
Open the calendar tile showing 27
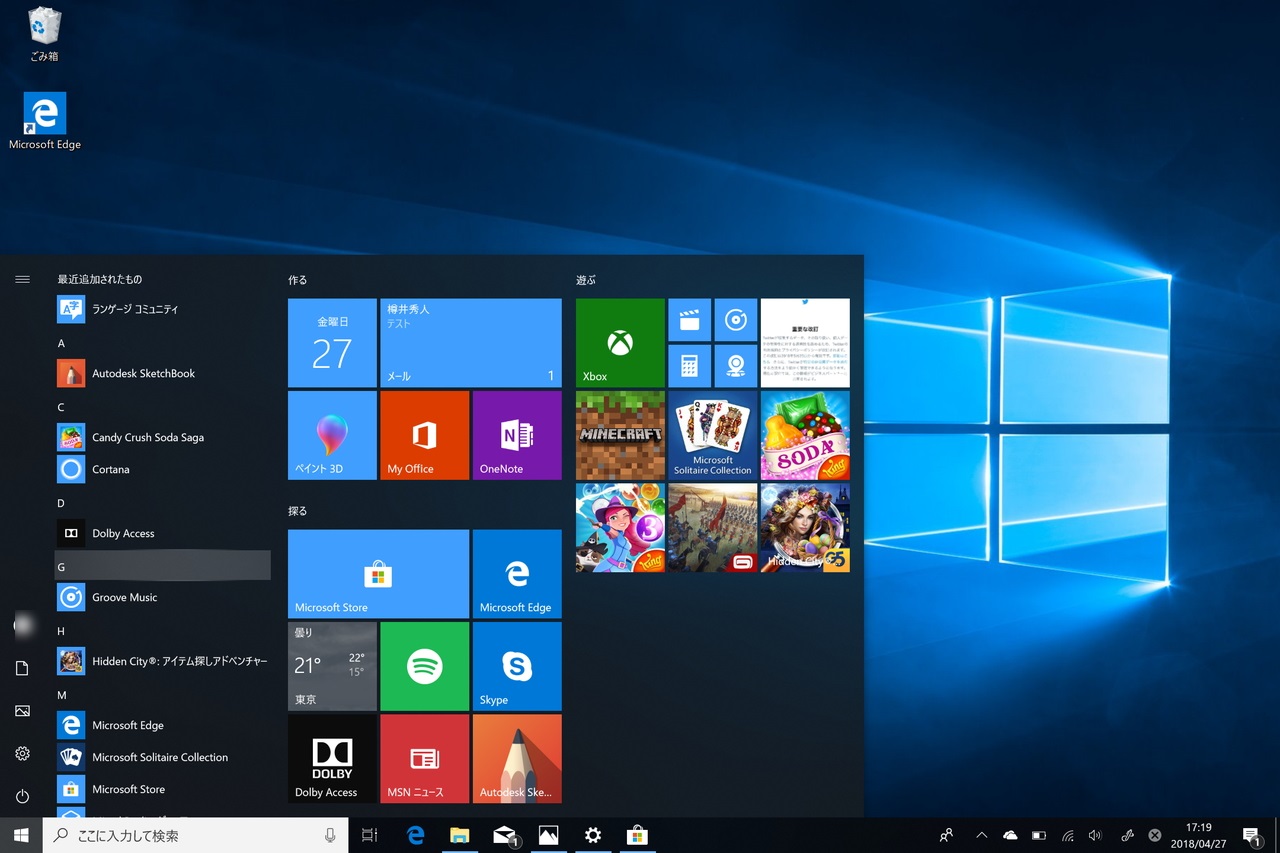coord(332,343)
